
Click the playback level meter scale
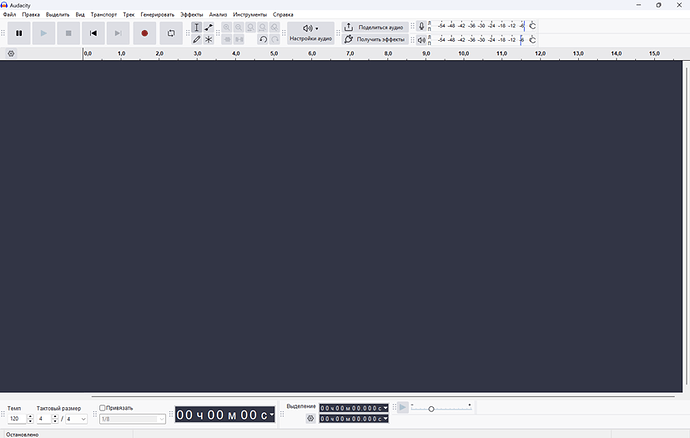pos(481,40)
